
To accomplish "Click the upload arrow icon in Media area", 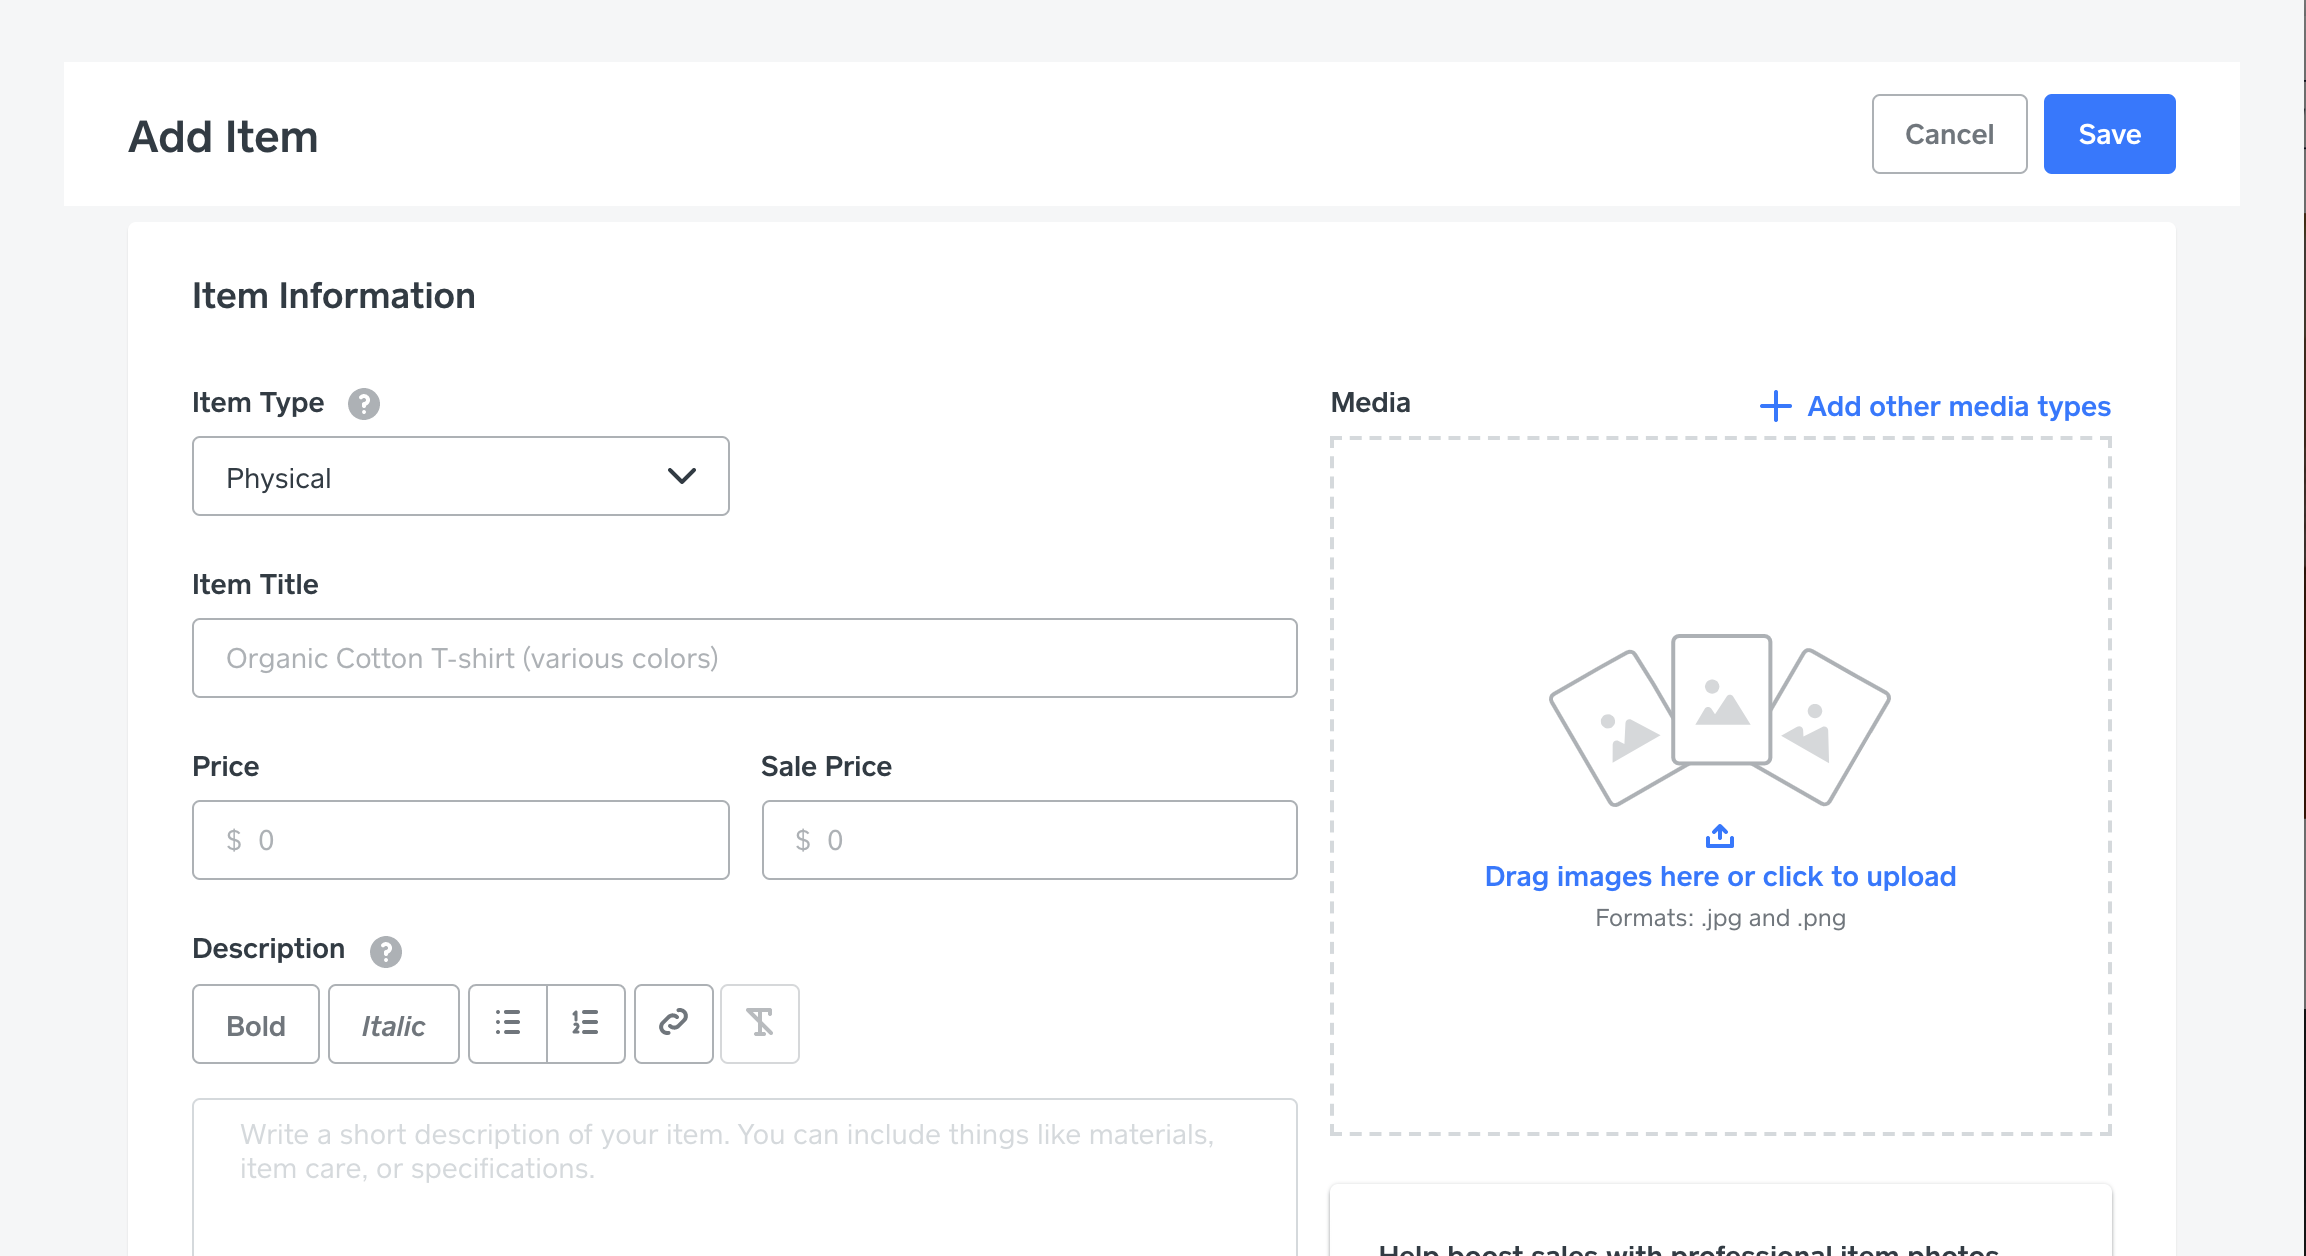I will click(x=1720, y=836).
